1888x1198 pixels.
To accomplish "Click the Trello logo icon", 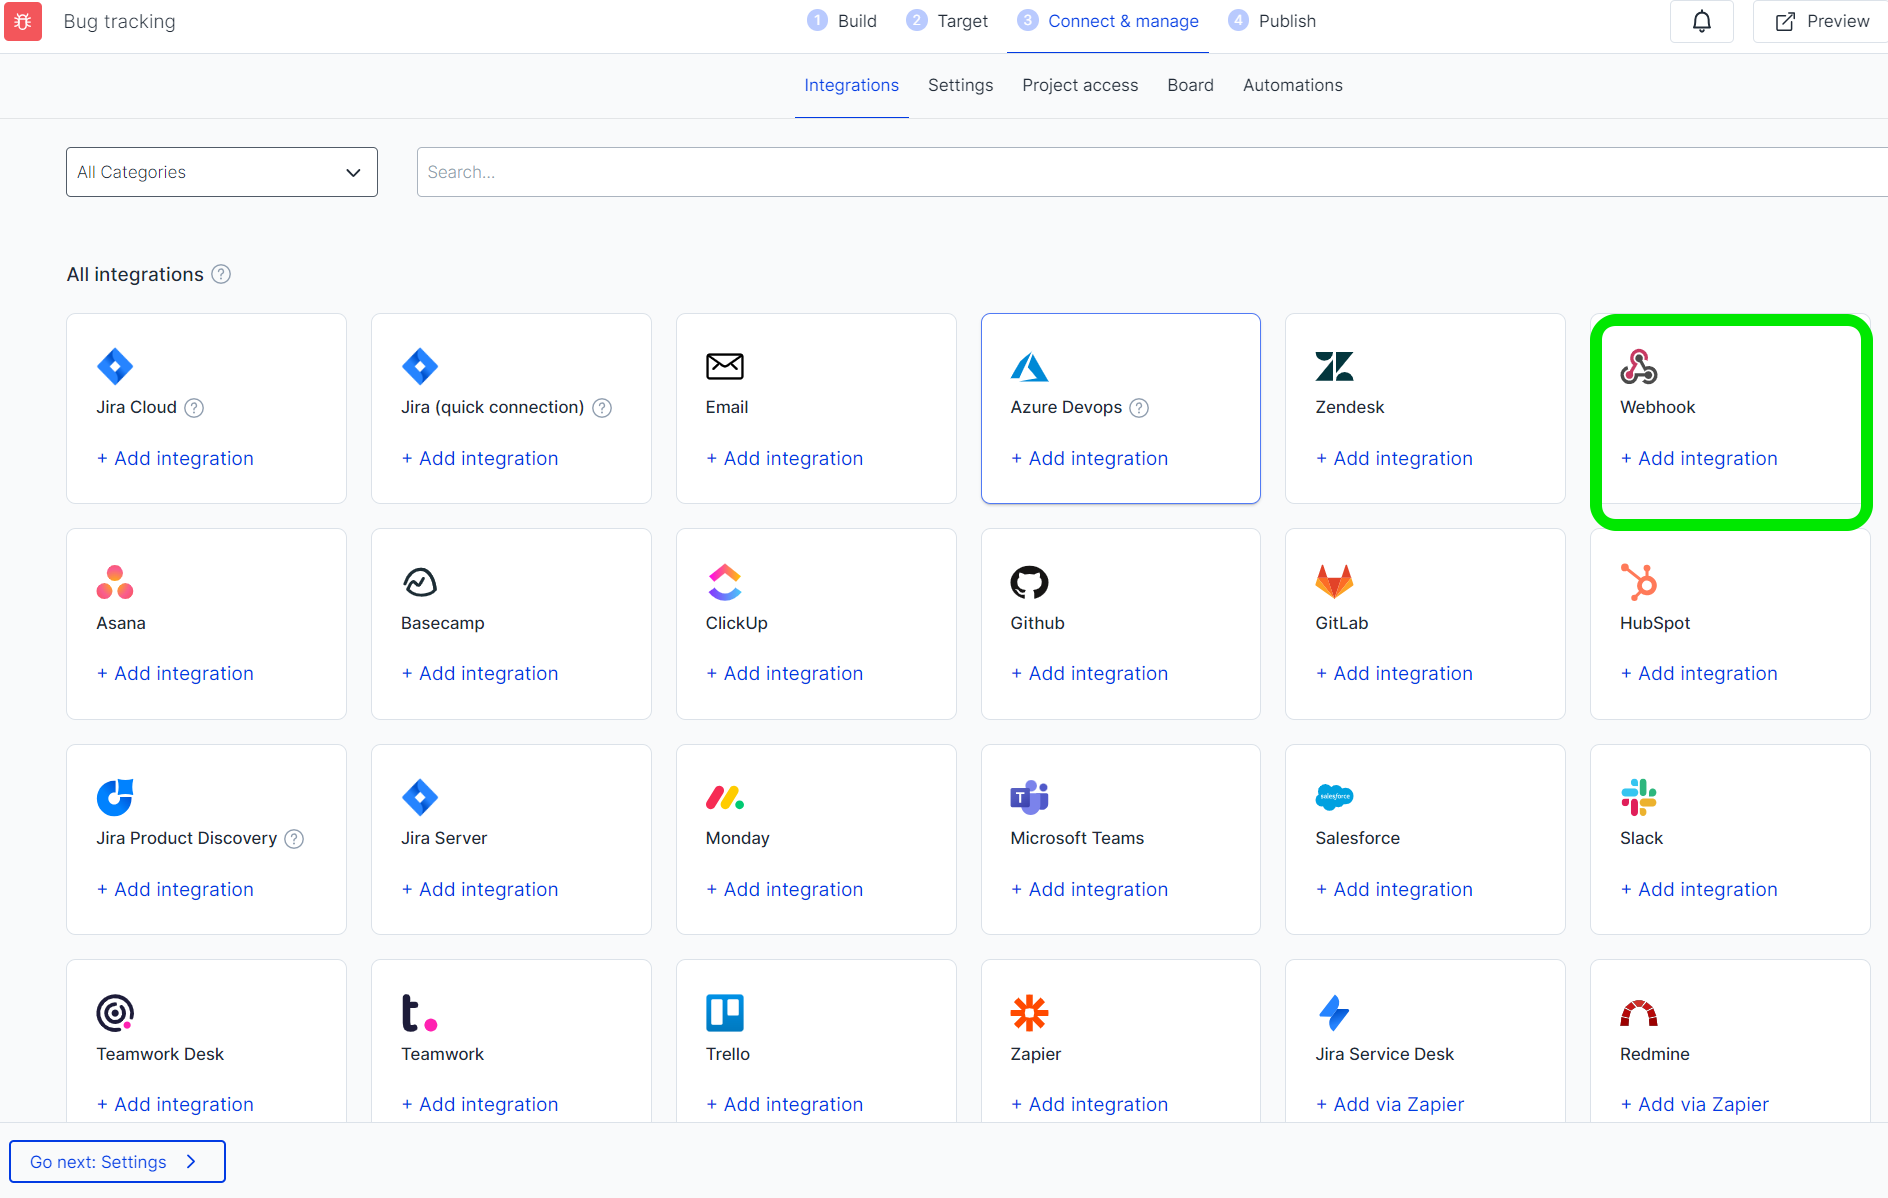I will click(725, 1013).
